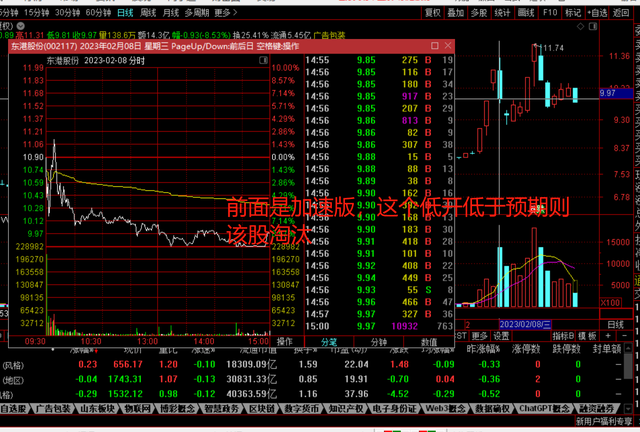Click the 返回 button
640x432 pixels.
[x=621, y=13]
